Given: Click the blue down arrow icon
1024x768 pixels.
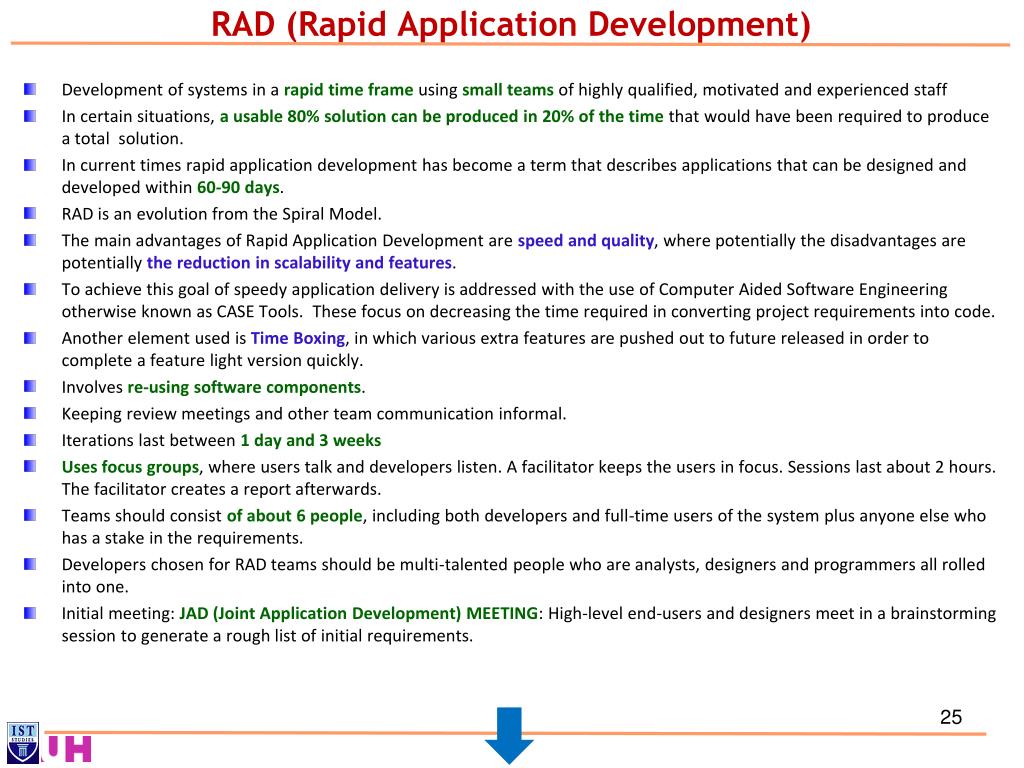Looking at the screenshot, I should click(x=509, y=735).
